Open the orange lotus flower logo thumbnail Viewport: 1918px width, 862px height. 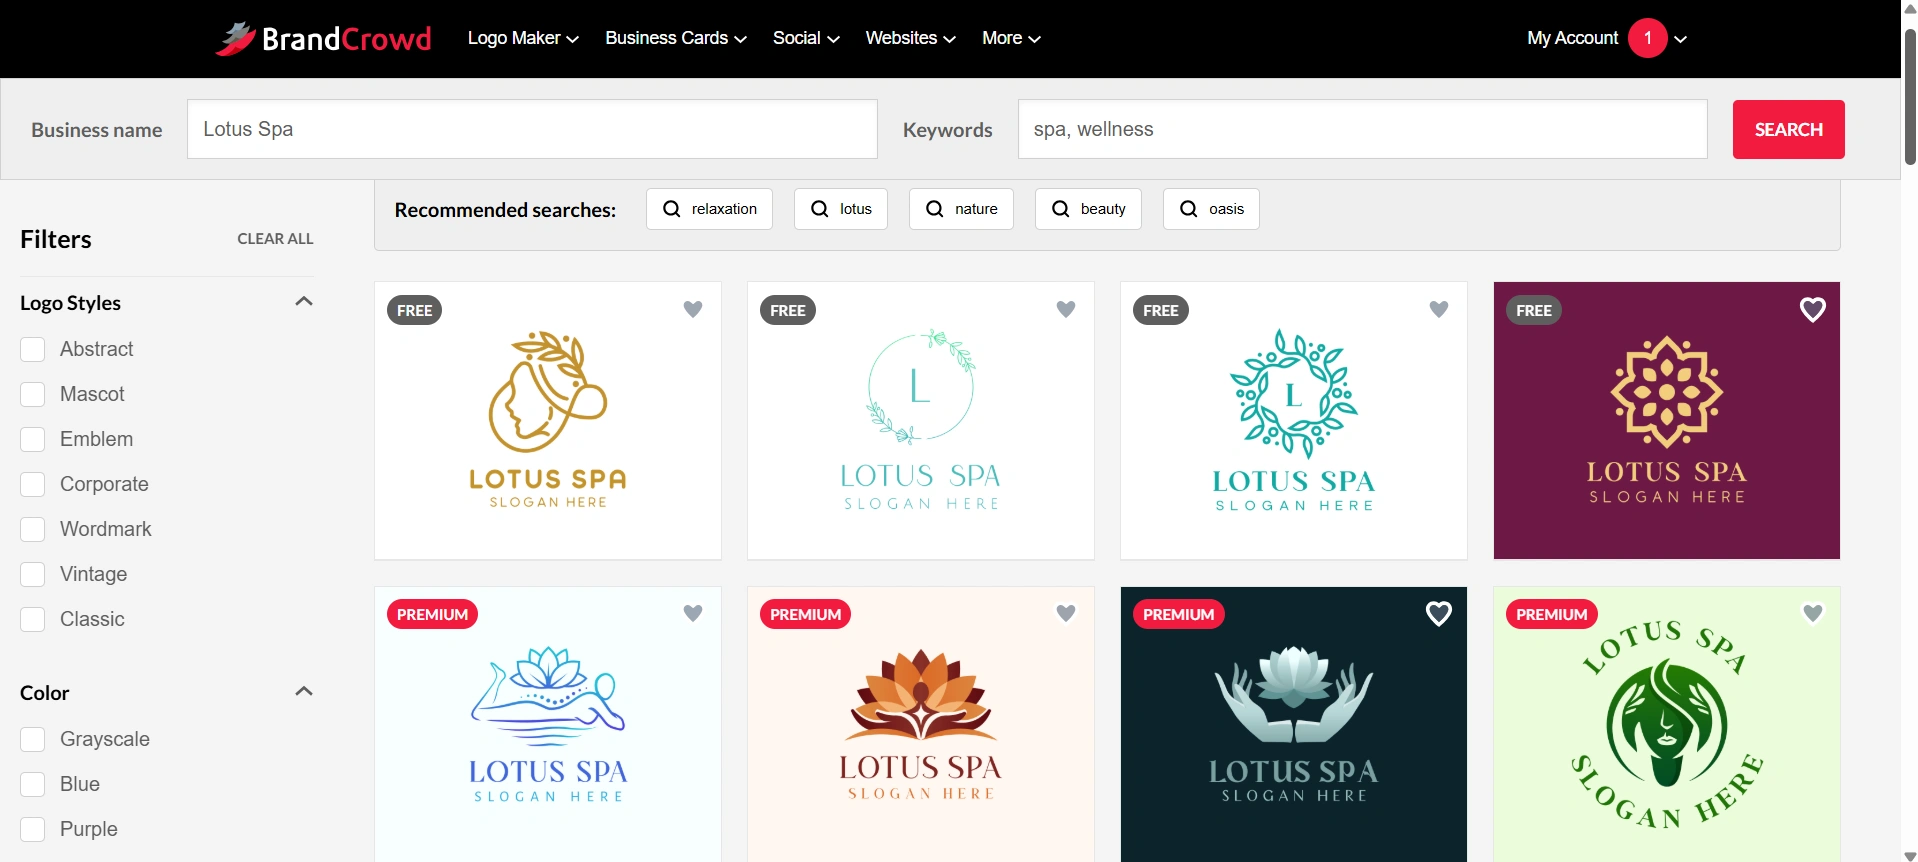pyautogui.click(x=921, y=724)
